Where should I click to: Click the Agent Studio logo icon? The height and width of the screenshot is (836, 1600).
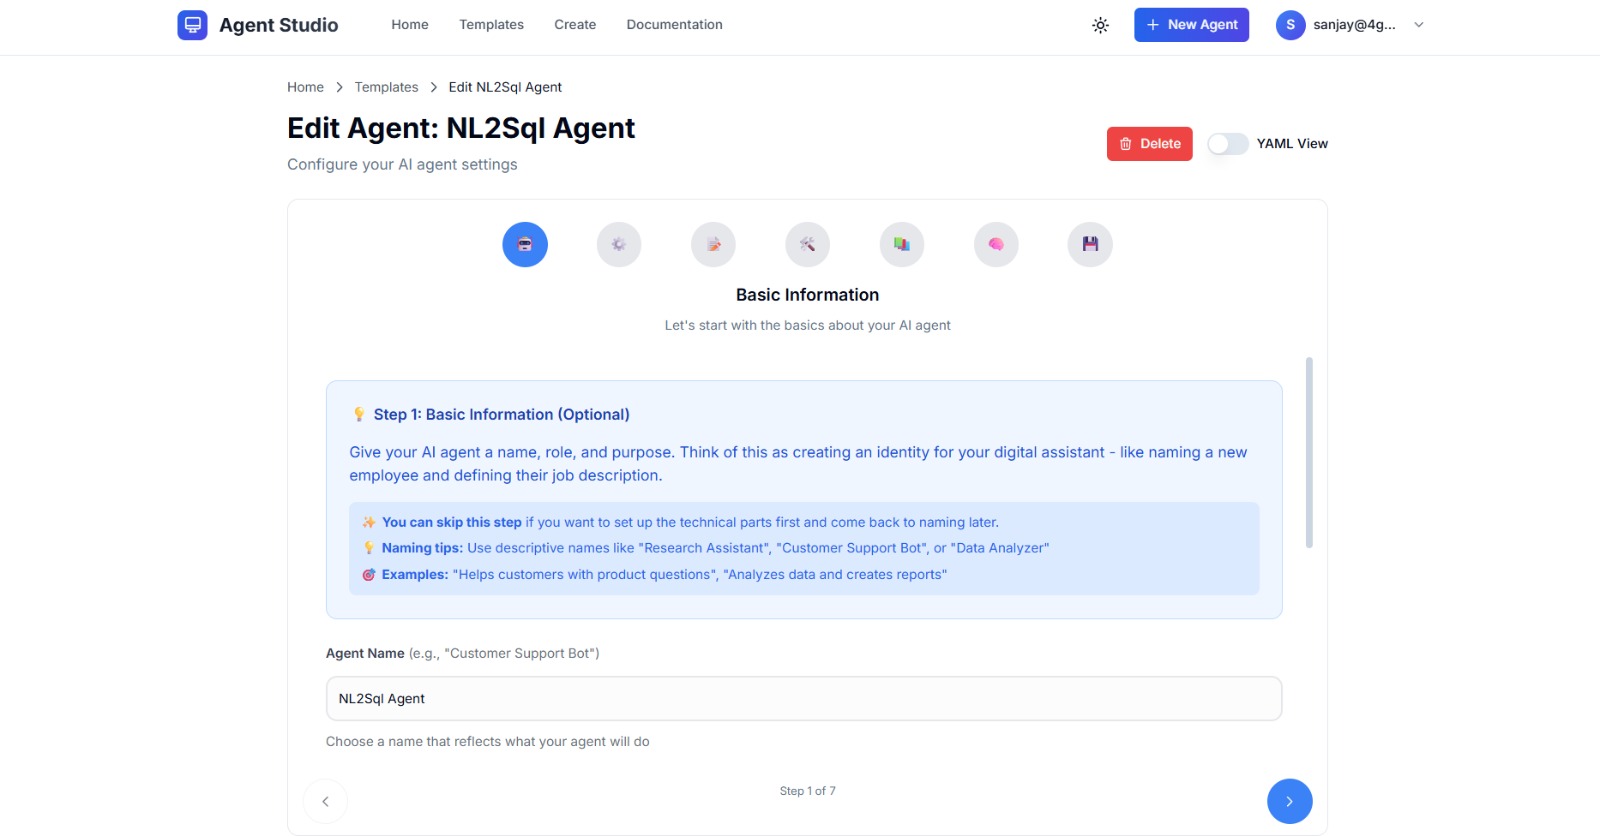click(192, 25)
